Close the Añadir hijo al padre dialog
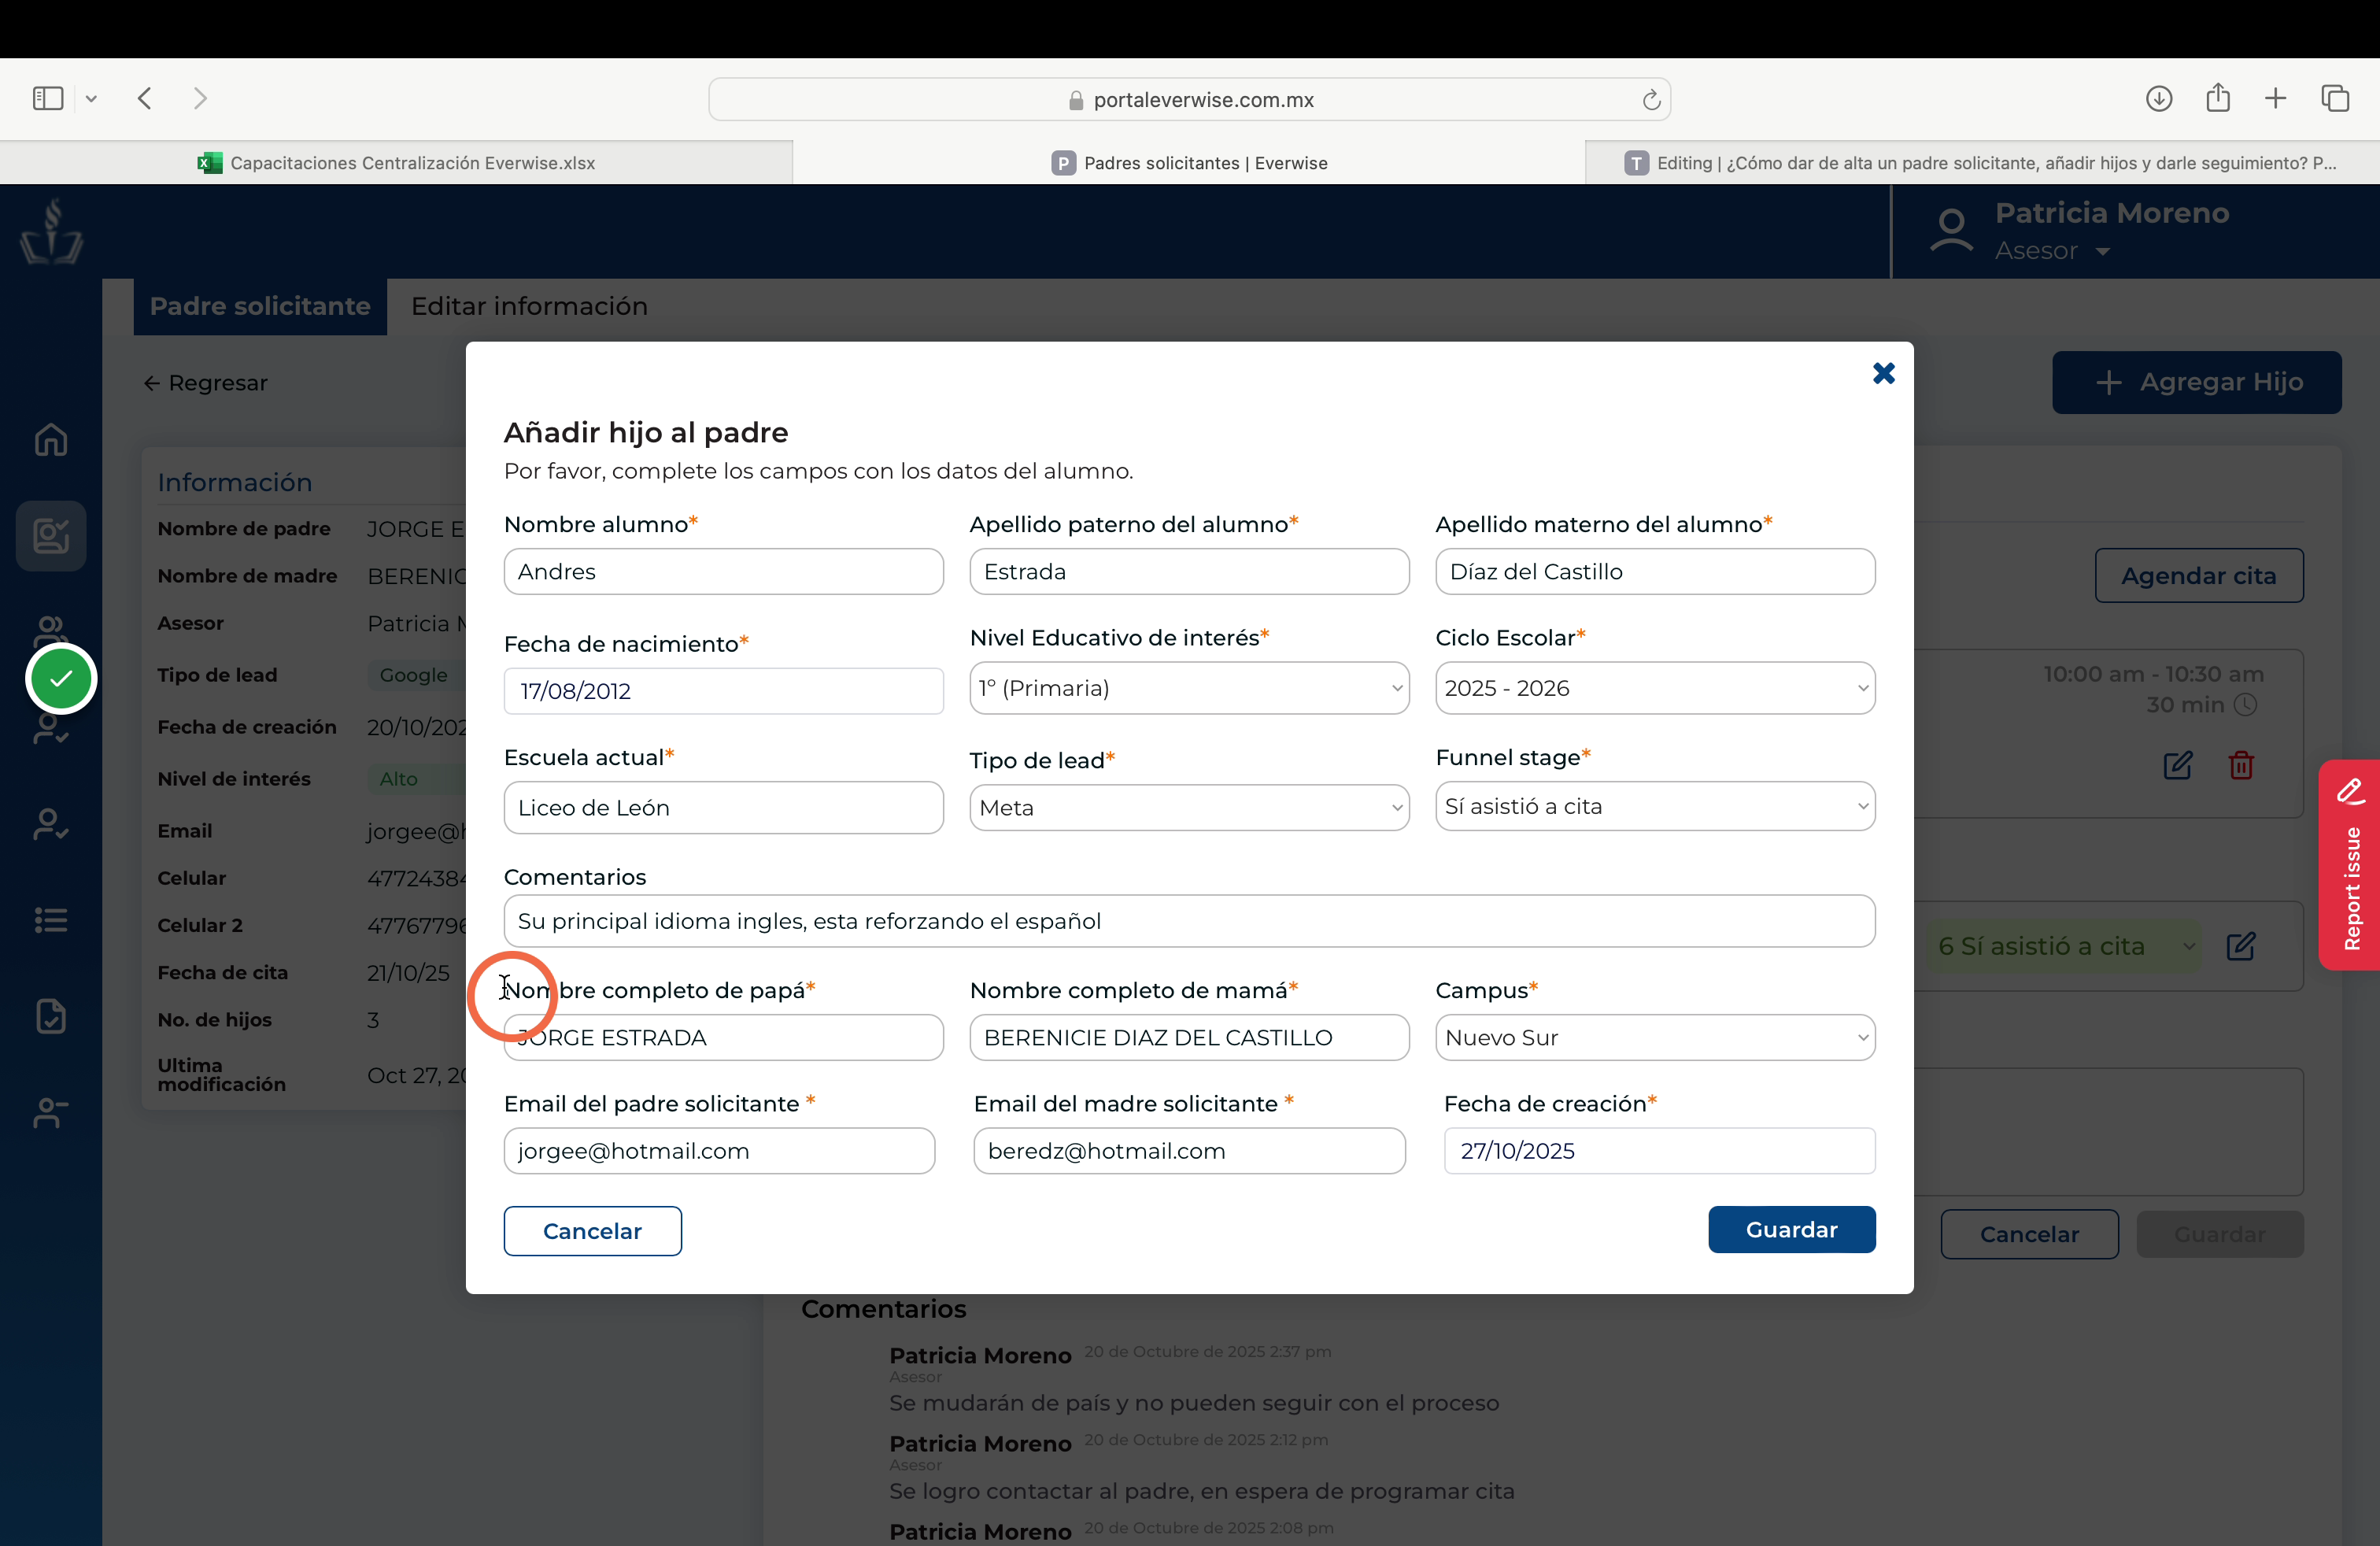Viewport: 2380px width, 1546px height. [1883, 373]
